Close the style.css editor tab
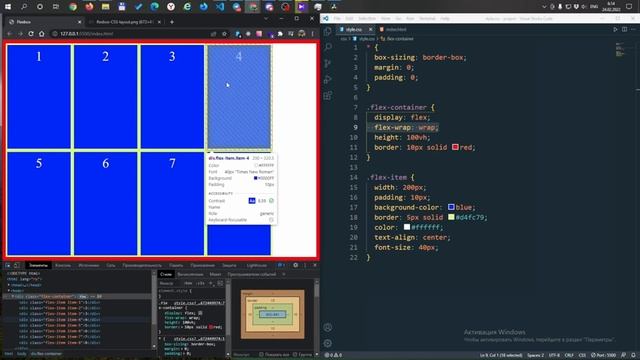This screenshot has height=360, width=640. pyautogui.click(x=370, y=29)
